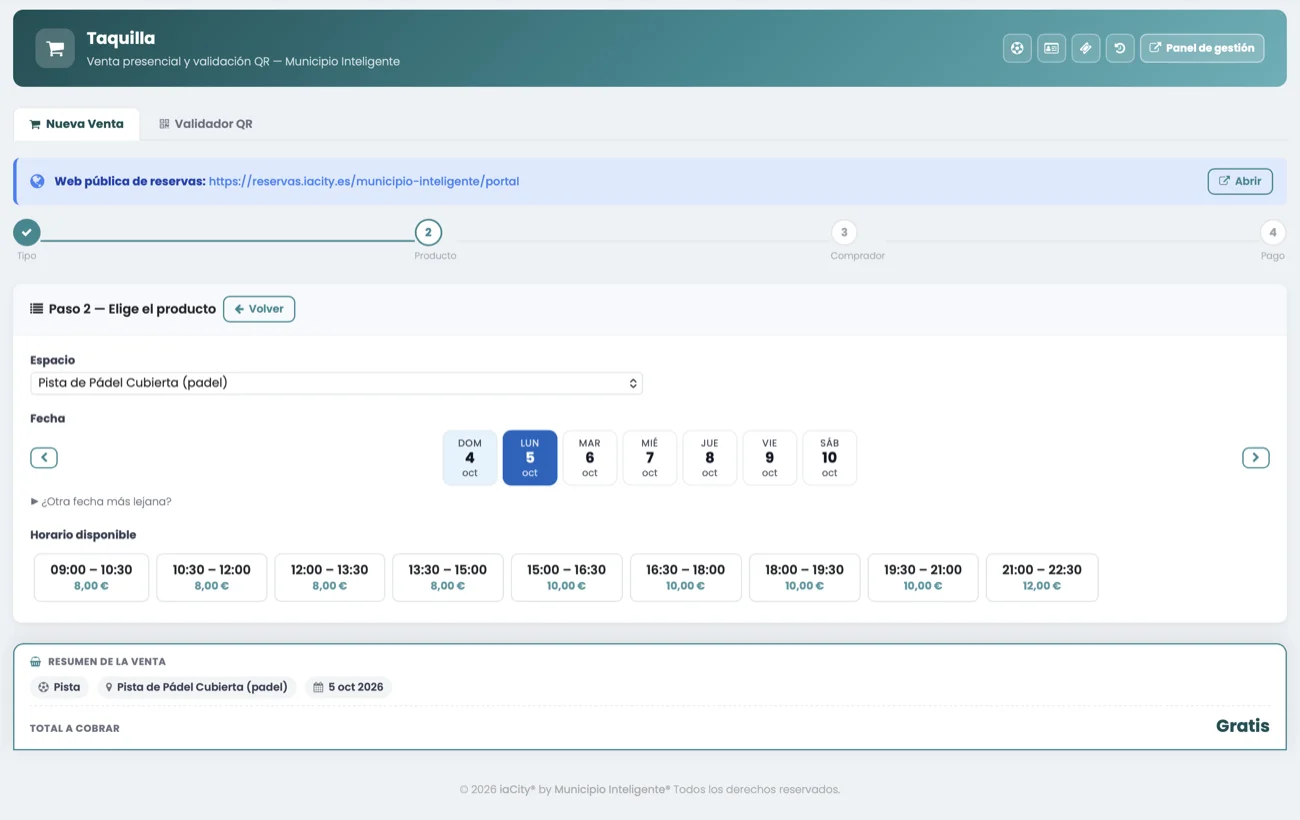
Task: Open the history clock icon
Action: (1120, 48)
